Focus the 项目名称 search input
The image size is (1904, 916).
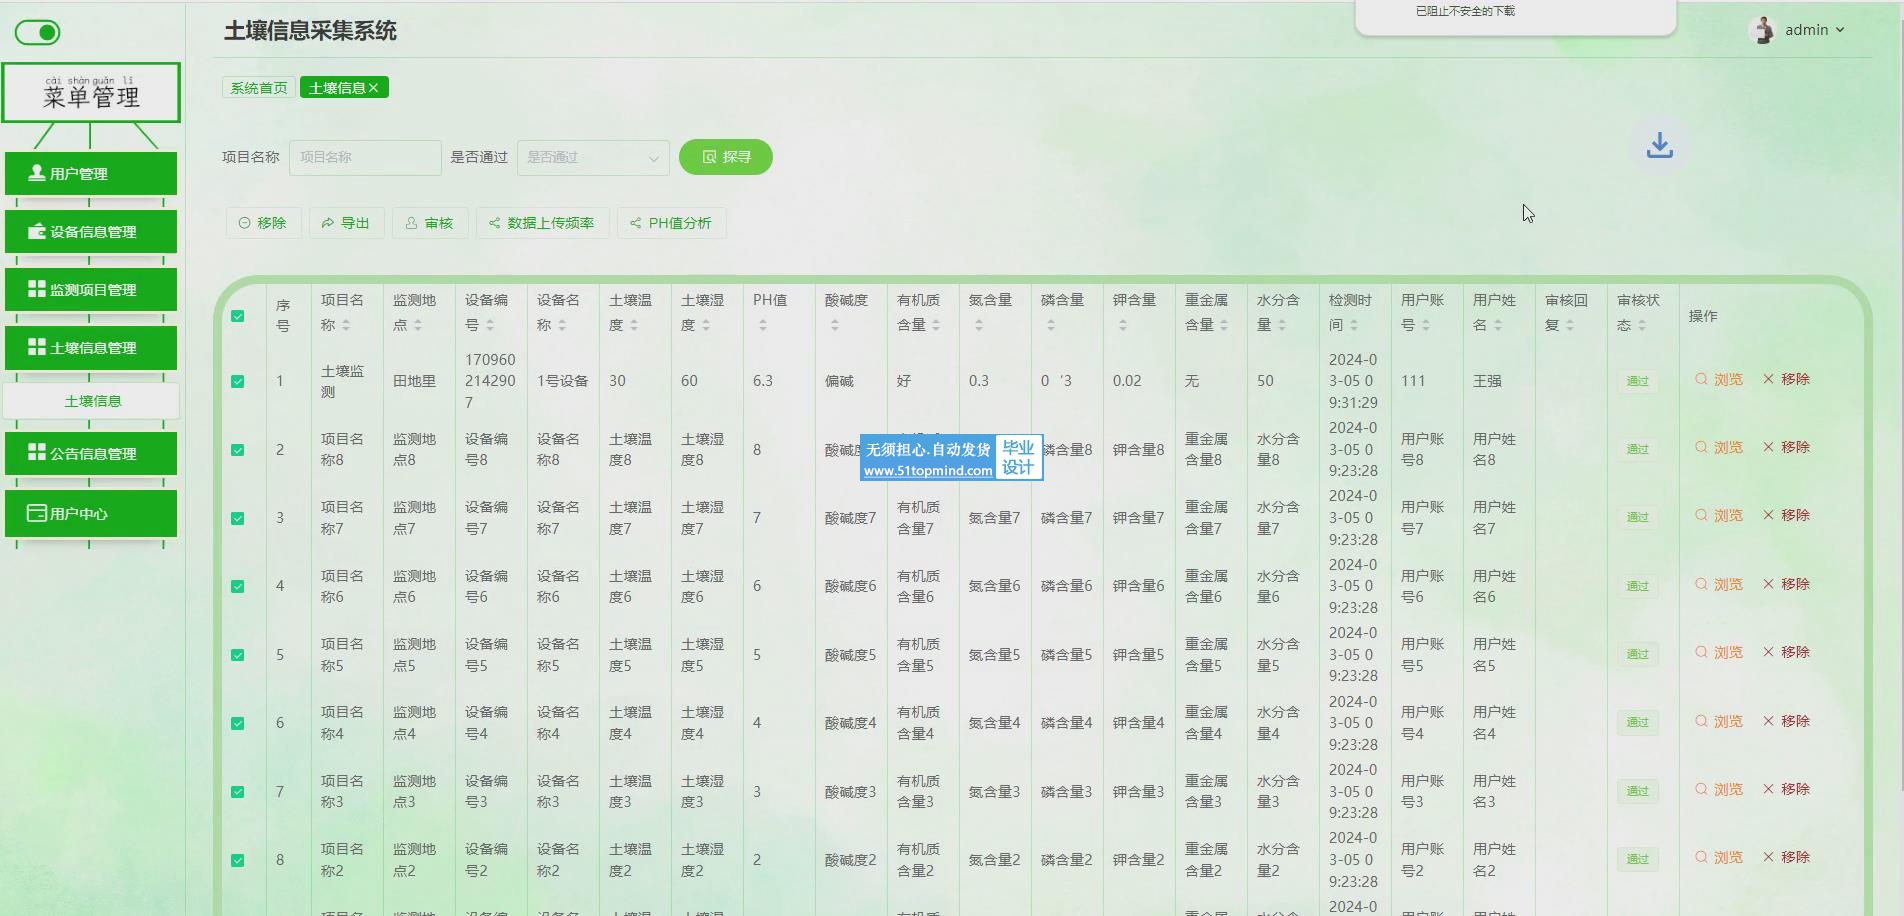click(365, 157)
